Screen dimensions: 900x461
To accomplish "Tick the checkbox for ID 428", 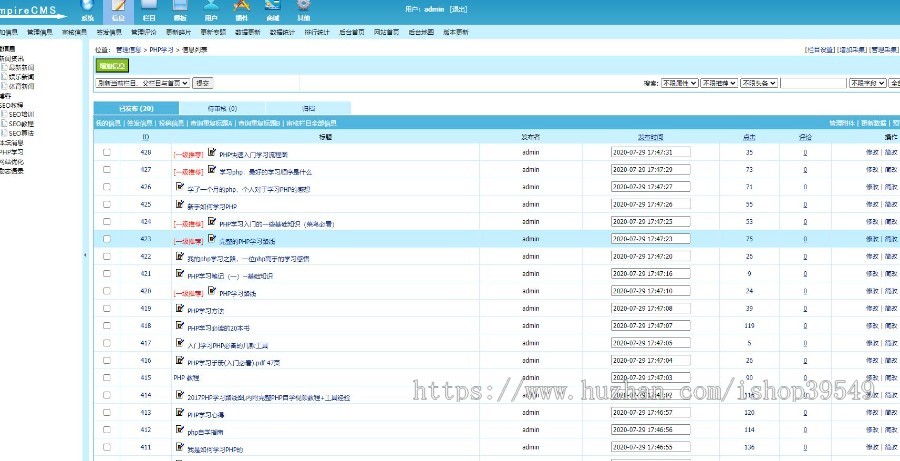I will point(107,152).
